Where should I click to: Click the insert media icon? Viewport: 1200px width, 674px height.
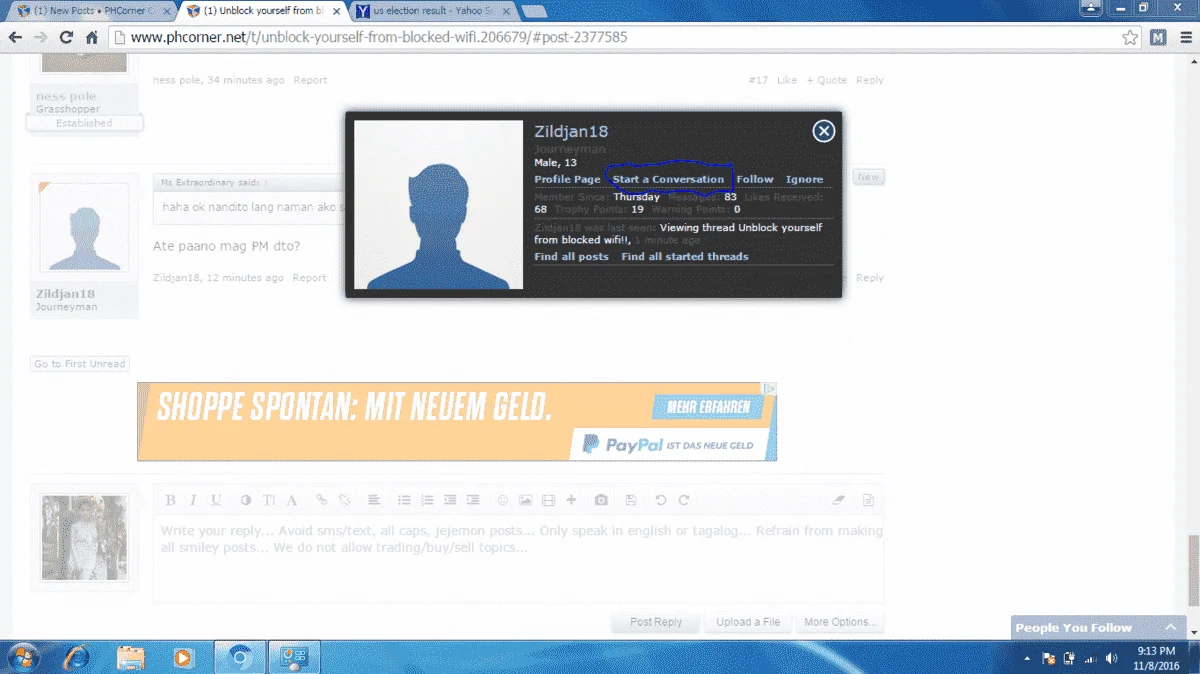point(548,500)
